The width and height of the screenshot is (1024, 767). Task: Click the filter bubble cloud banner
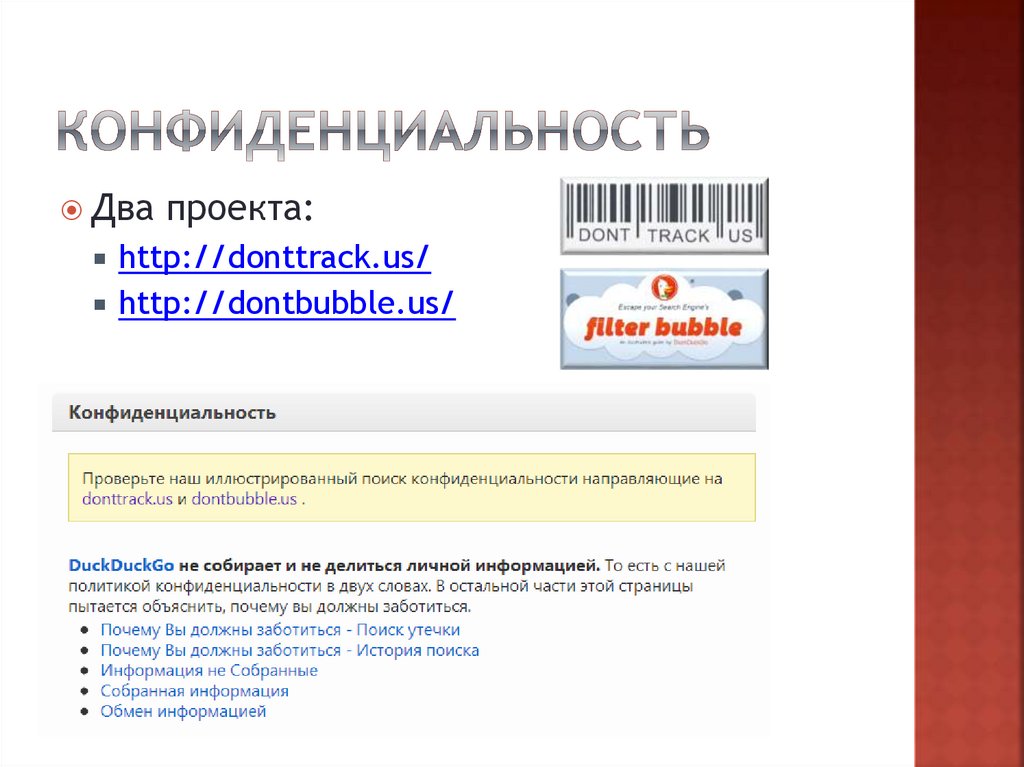[x=664, y=319]
